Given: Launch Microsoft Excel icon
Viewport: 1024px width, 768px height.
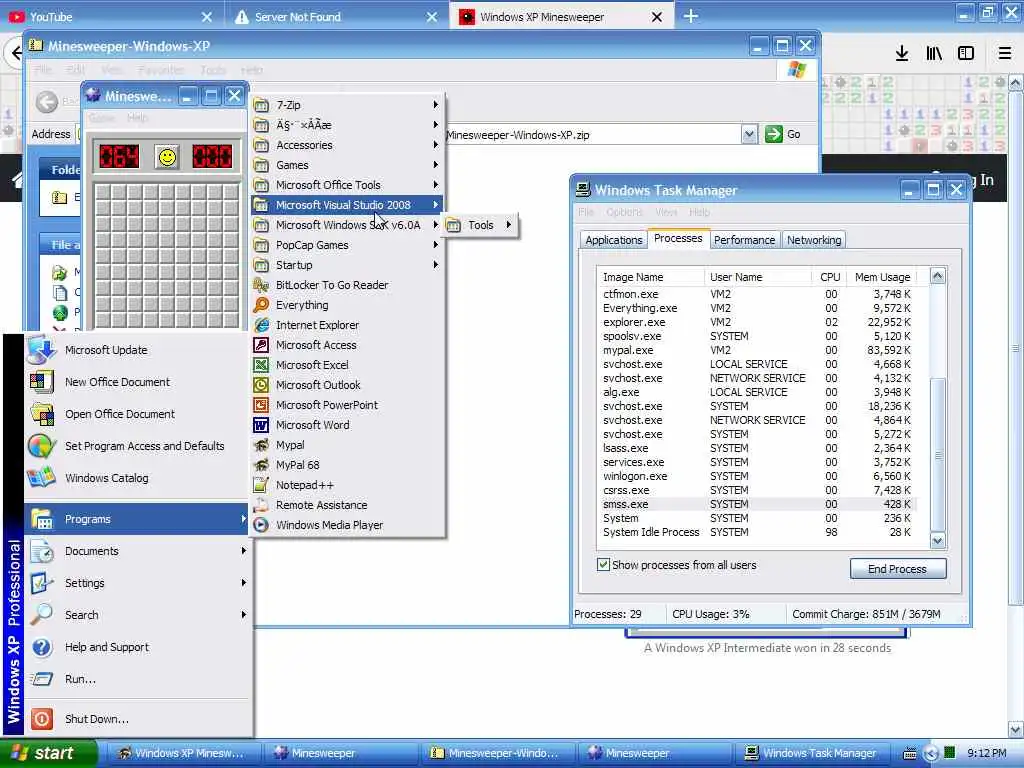Looking at the screenshot, I should coord(261,365).
